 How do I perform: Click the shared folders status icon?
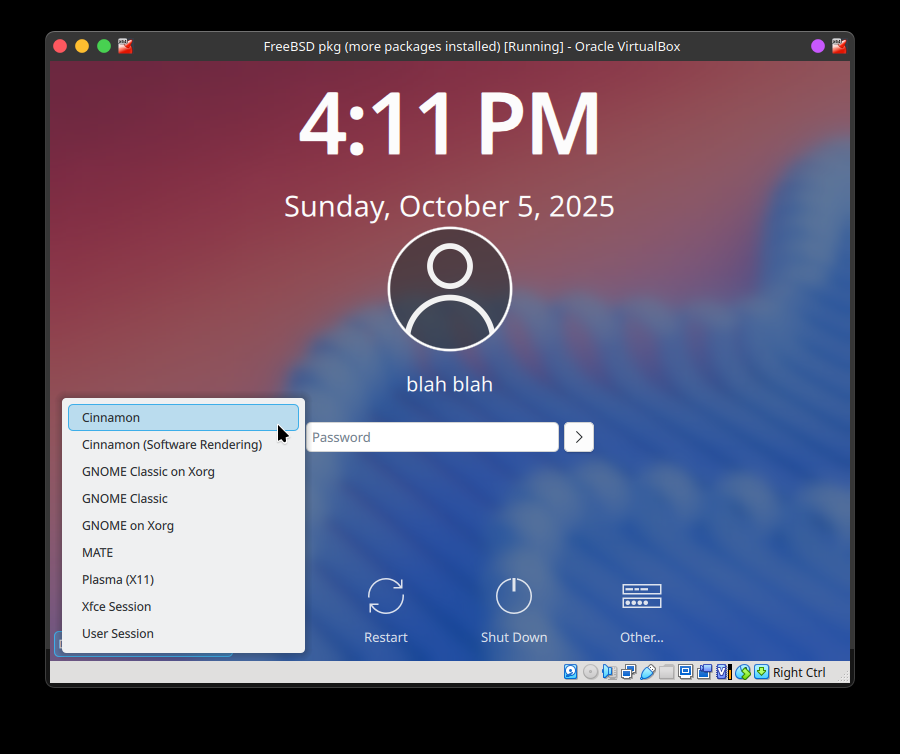(666, 672)
